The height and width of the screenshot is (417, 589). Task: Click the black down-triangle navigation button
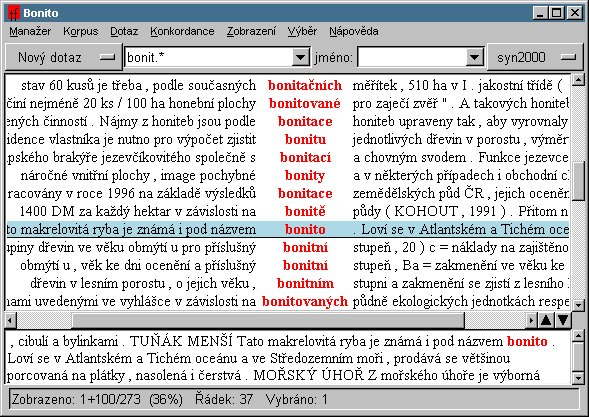point(563,320)
